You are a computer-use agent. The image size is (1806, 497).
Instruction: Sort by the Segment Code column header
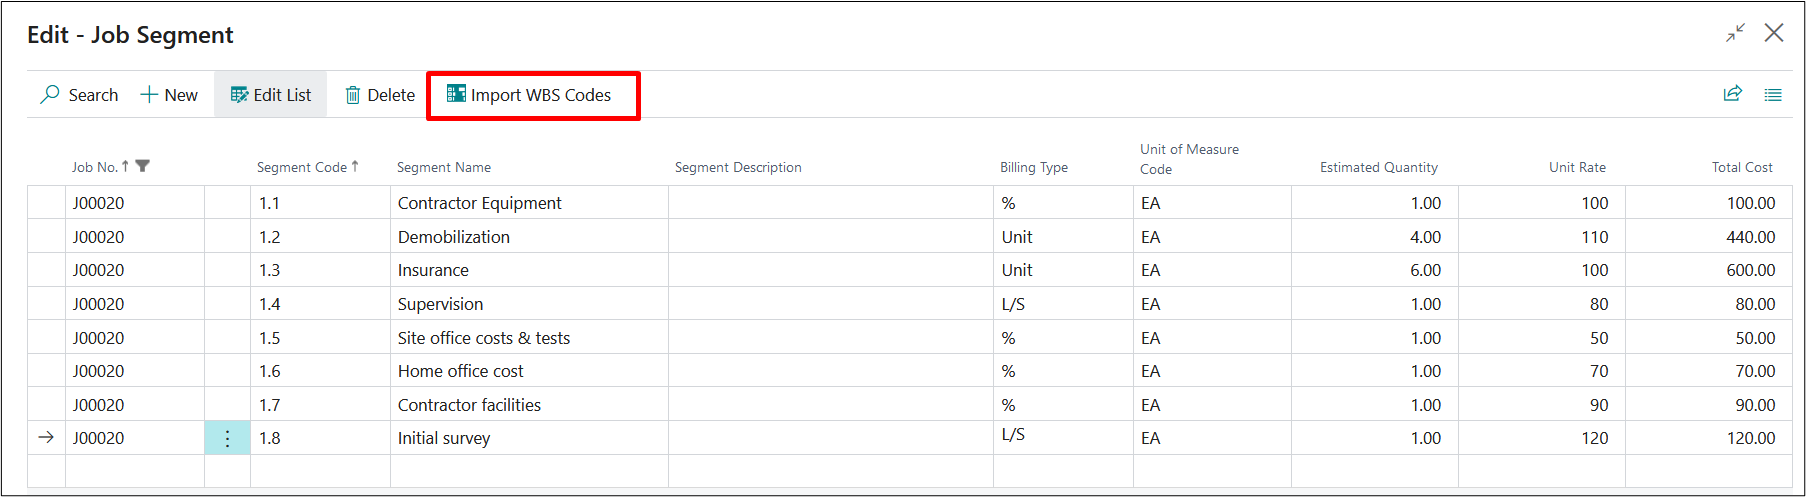[x=302, y=167]
